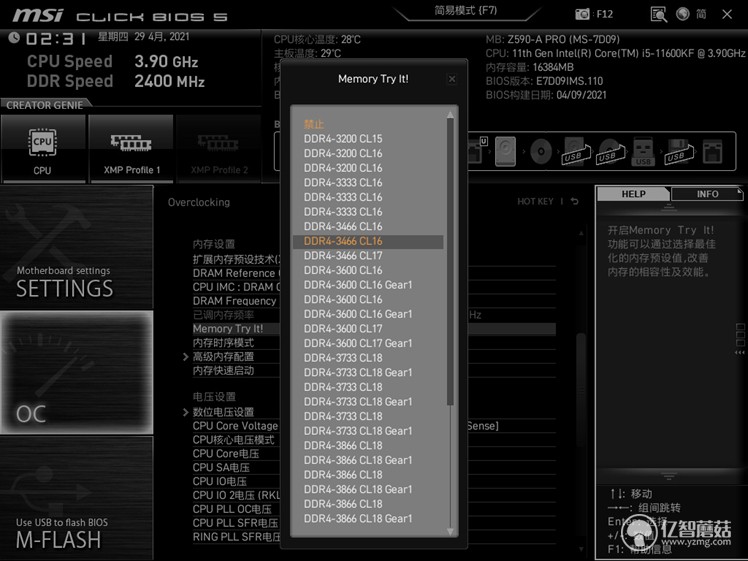
Task: Click the dialog scrollbar up arrow
Action: pos(450,115)
